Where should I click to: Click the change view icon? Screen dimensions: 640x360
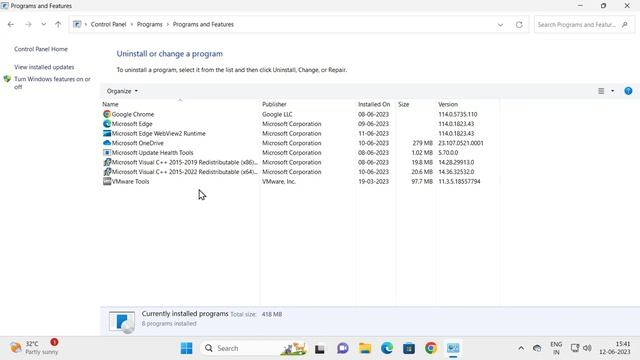coord(601,91)
